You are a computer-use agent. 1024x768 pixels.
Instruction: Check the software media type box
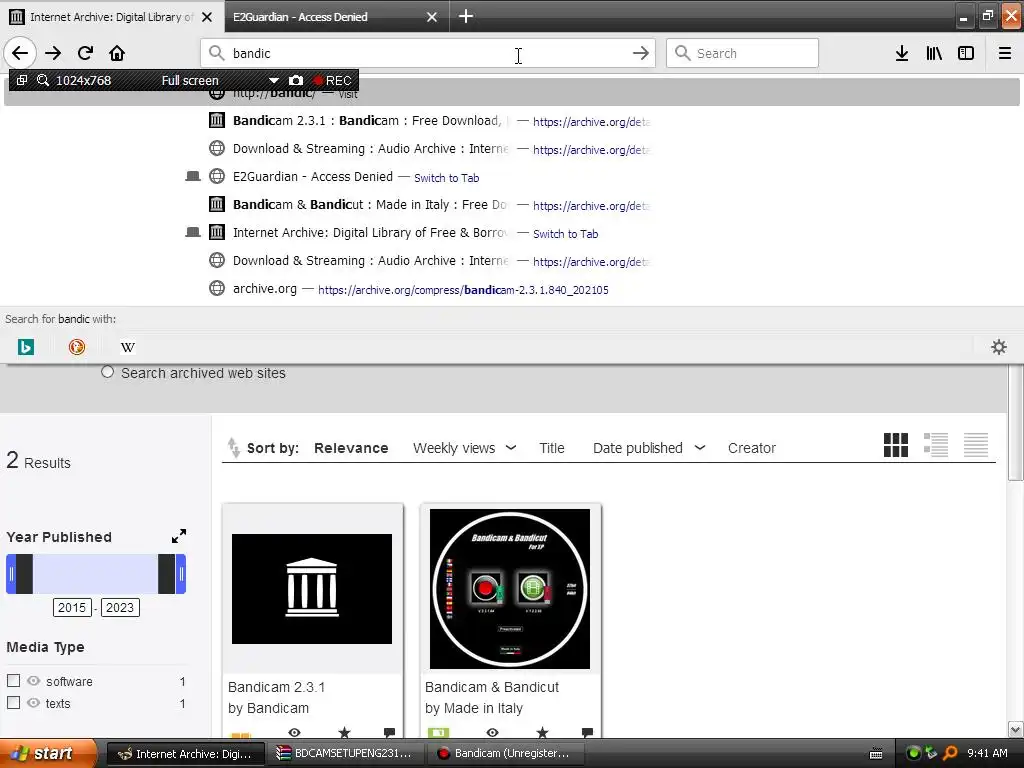[x=13, y=680]
